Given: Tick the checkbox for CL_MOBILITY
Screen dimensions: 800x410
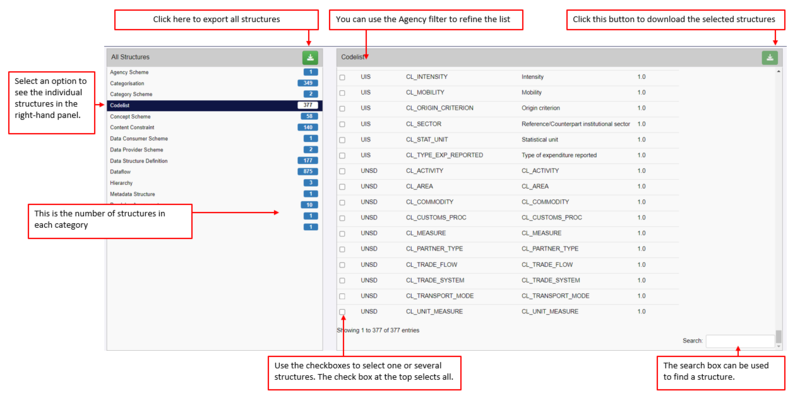Looking at the screenshot, I should [x=342, y=93].
